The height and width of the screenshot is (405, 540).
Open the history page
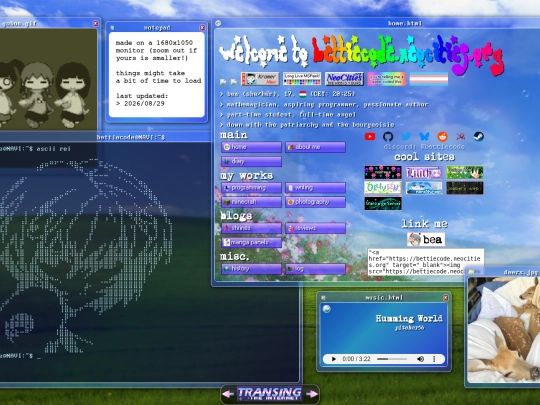pos(251,269)
